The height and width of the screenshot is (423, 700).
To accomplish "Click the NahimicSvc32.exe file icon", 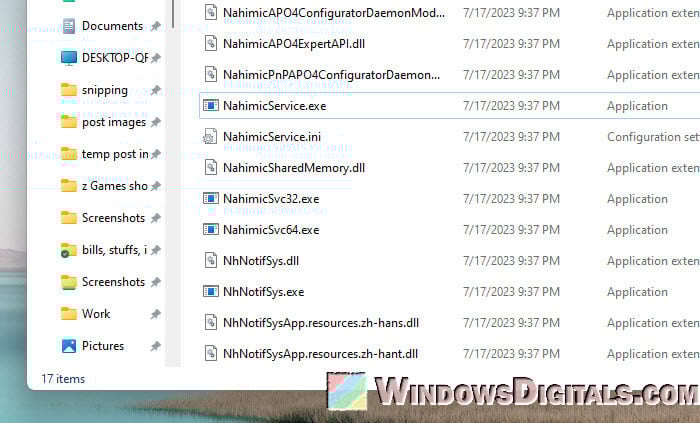I will [x=211, y=199].
